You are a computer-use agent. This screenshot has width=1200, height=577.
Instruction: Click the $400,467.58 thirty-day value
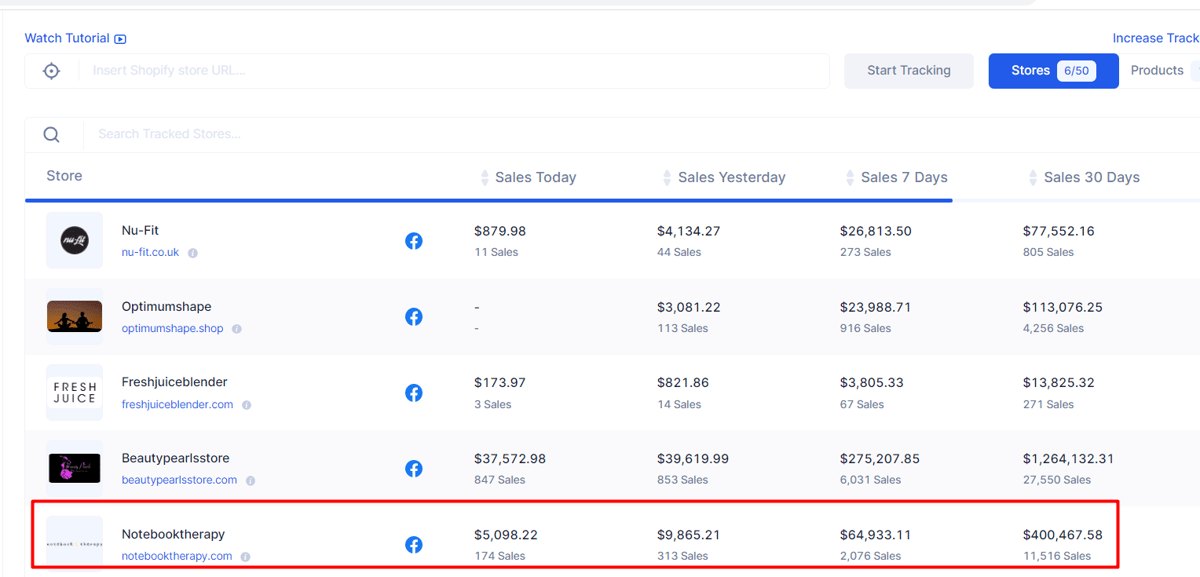[1063, 535]
